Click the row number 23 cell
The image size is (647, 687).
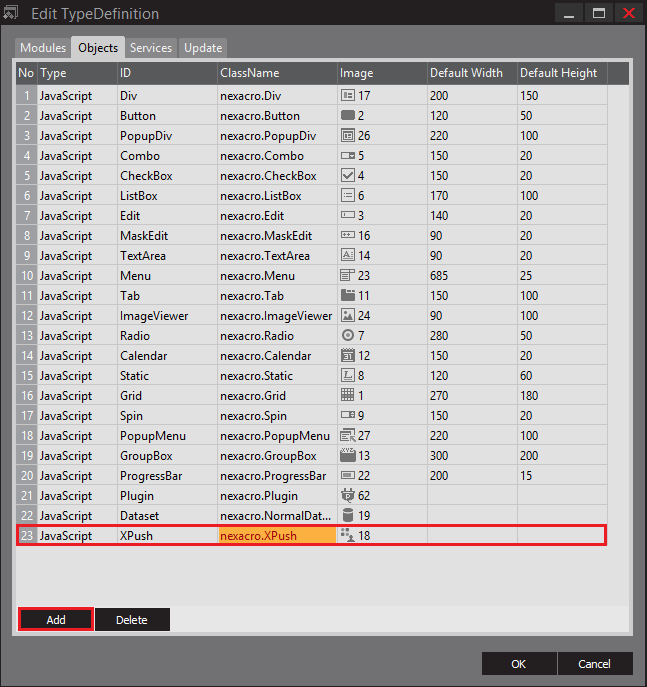pos(27,536)
